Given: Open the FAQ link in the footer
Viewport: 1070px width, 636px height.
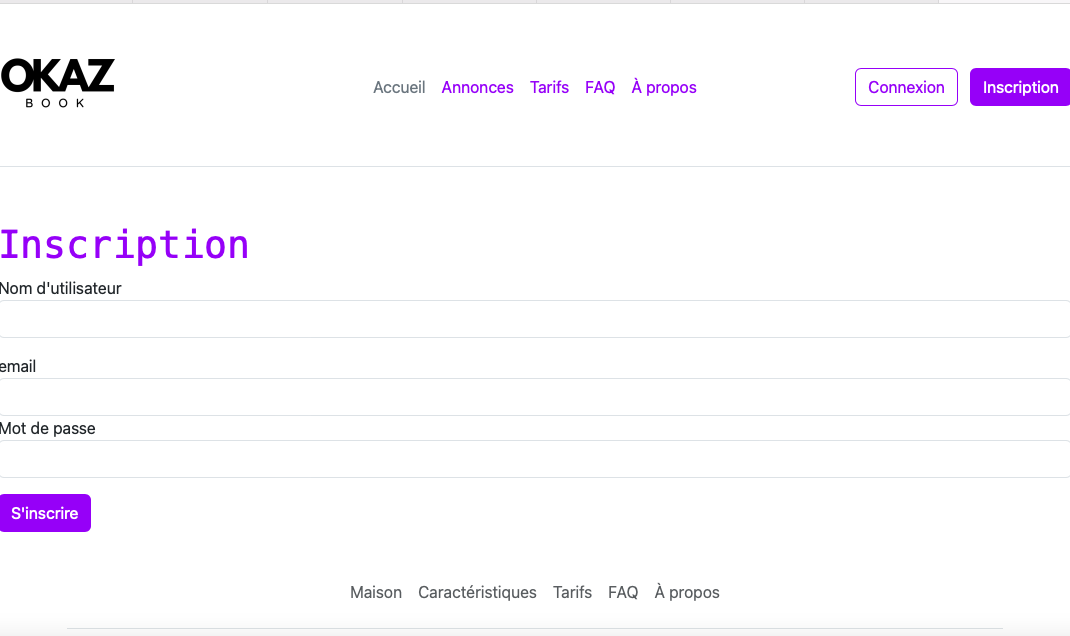Looking at the screenshot, I should pyautogui.click(x=623, y=592).
